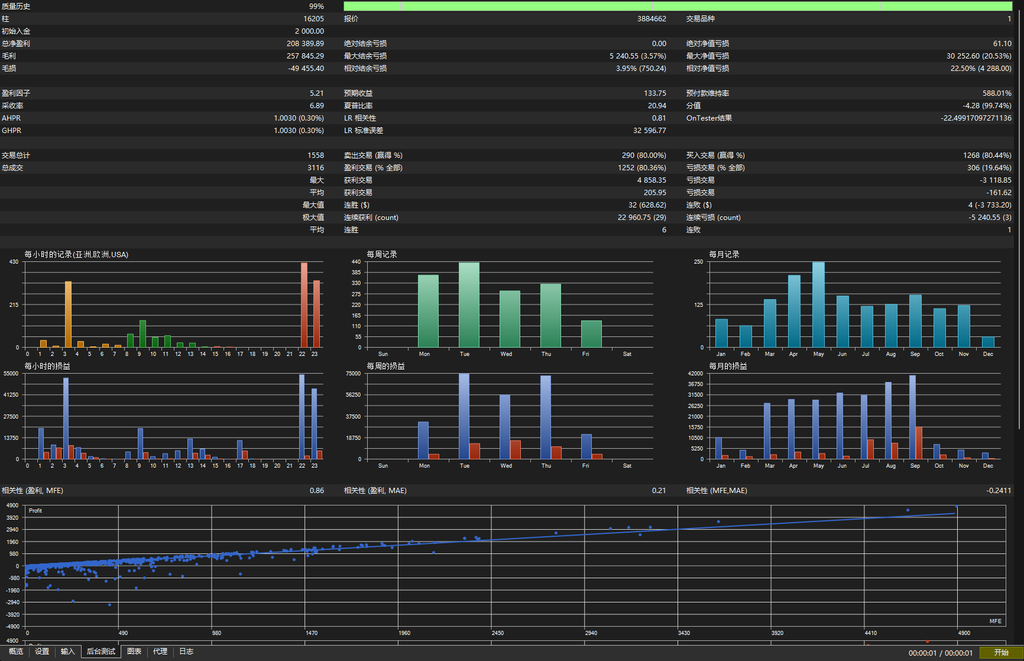The image size is (1024, 661).
Task: Click the 买入交易 value 1268 (80.44%)
Action: point(987,155)
